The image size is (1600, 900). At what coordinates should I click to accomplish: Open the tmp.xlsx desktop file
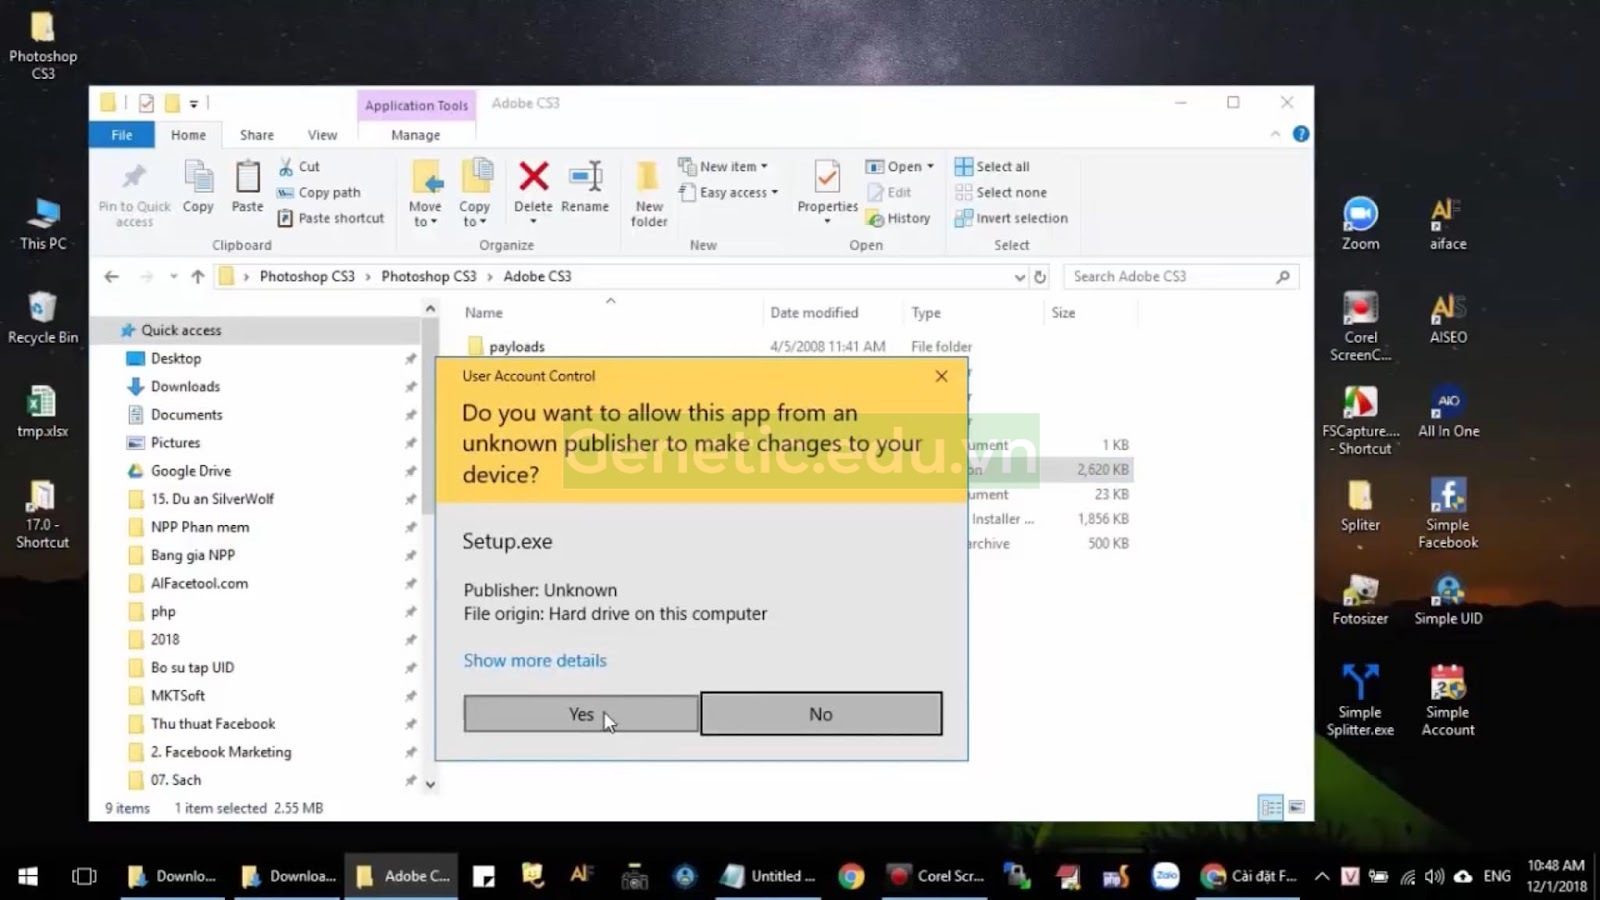click(x=43, y=411)
